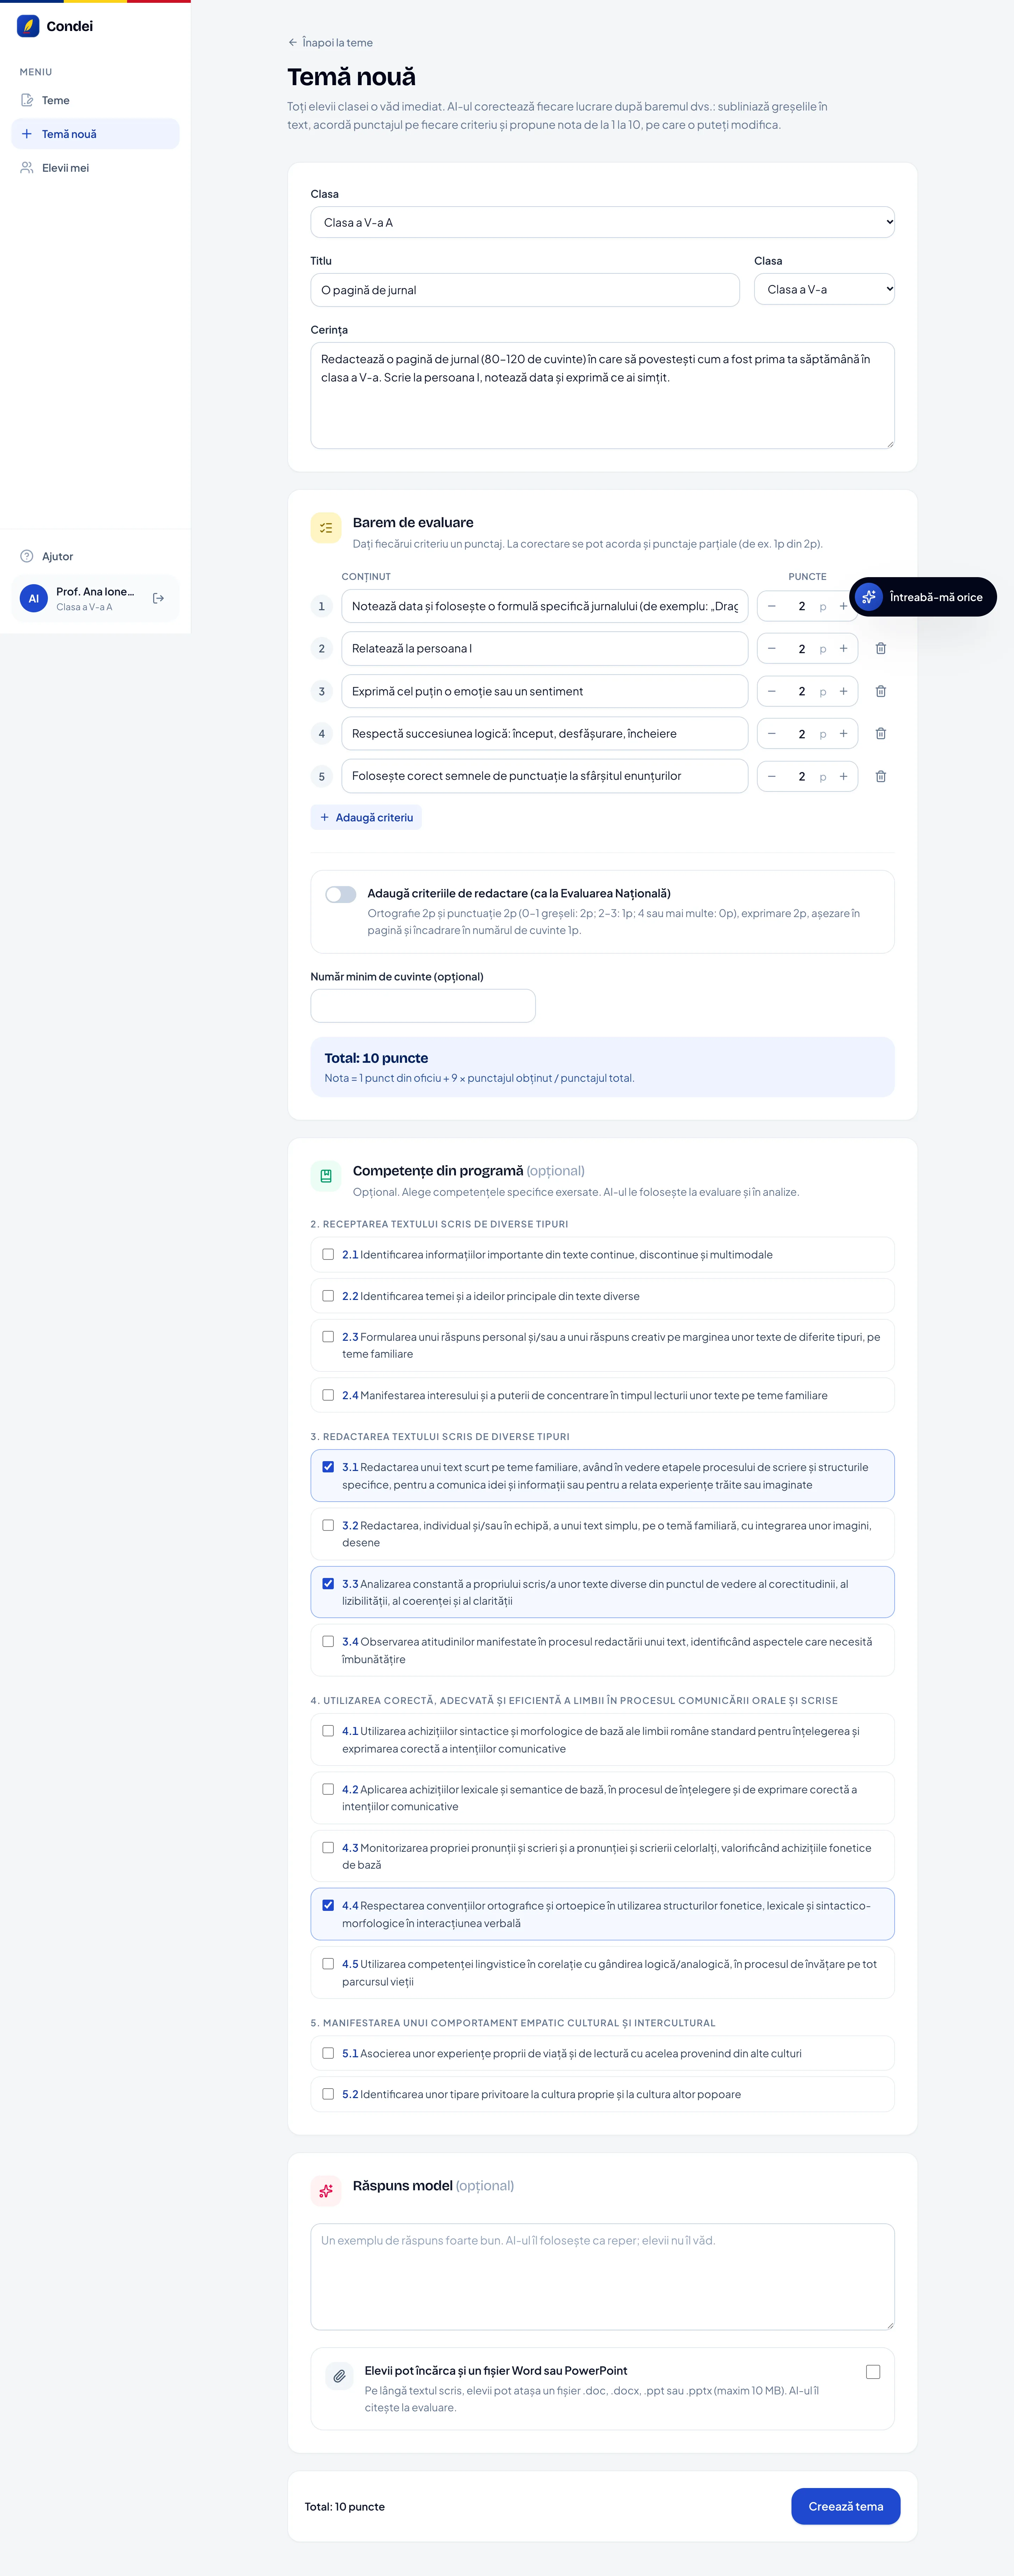Decrease points for criterion 1
The width and height of the screenshot is (1014, 2576).
click(772, 606)
